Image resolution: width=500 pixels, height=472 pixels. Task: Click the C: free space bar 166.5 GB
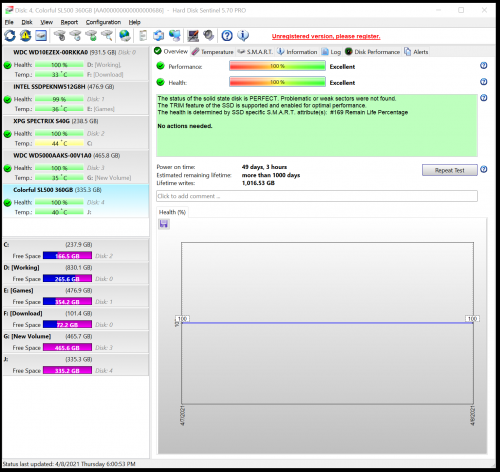(67, 256)
